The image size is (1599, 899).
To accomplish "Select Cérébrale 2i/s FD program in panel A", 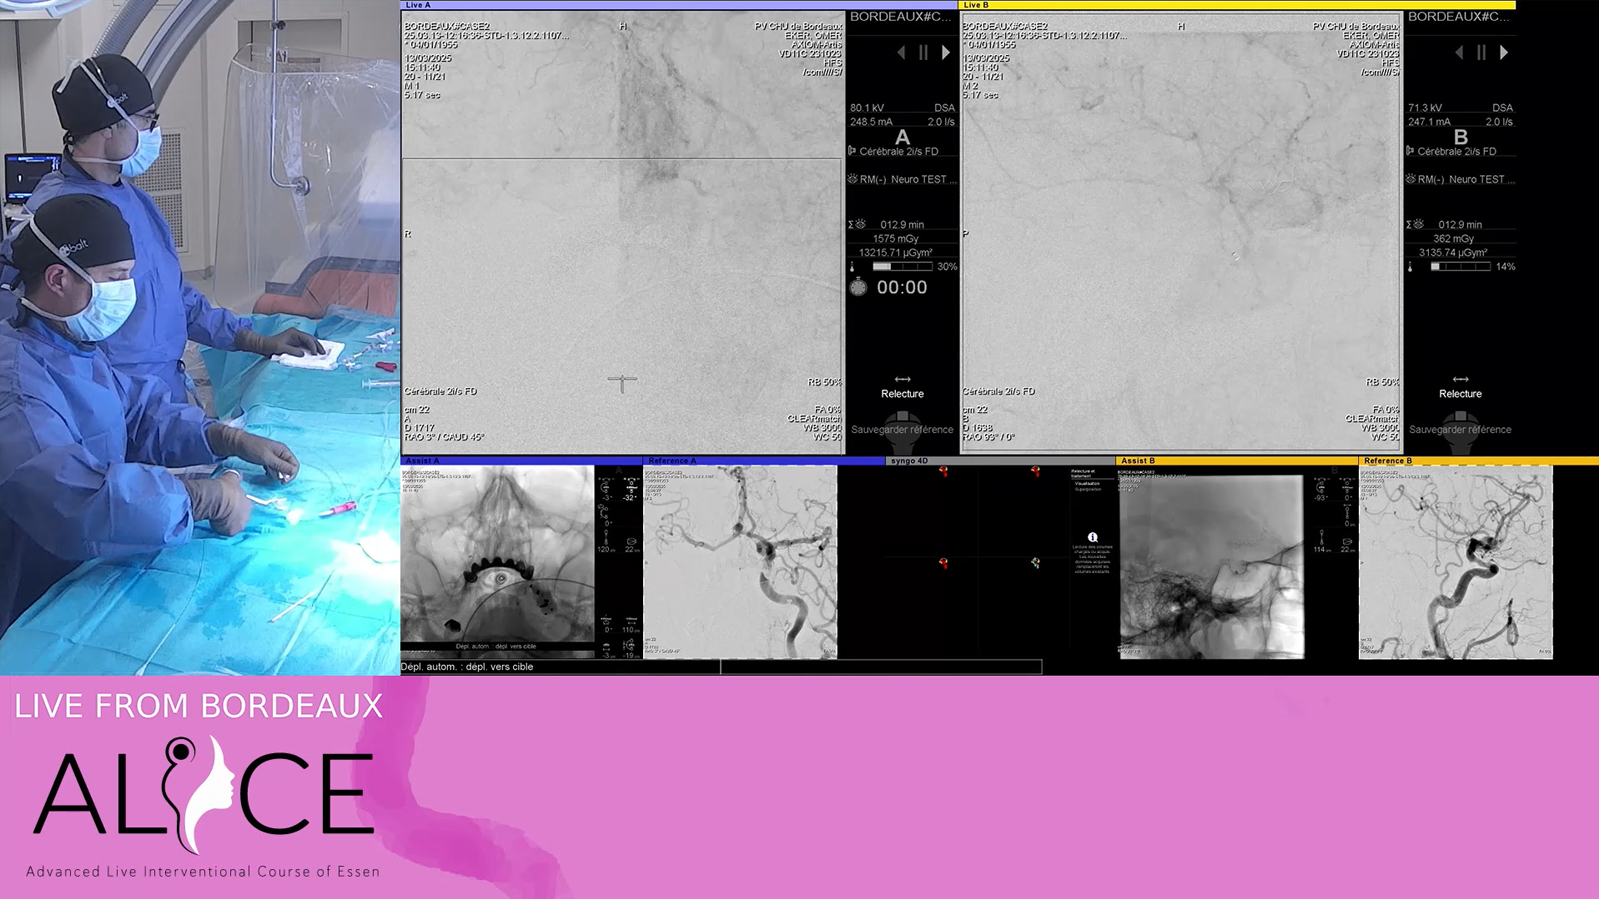I will tap(898, 152).
